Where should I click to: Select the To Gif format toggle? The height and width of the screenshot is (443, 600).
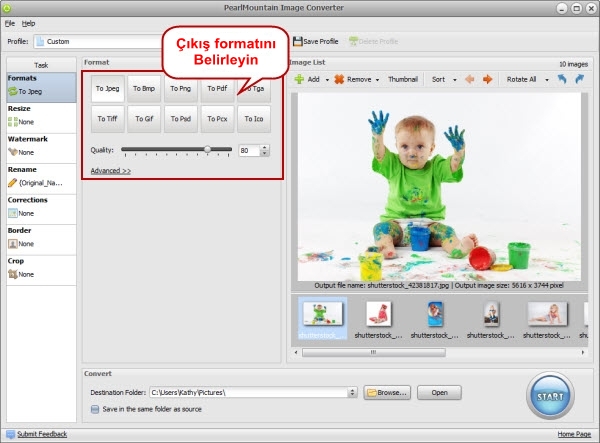(144, 118)
